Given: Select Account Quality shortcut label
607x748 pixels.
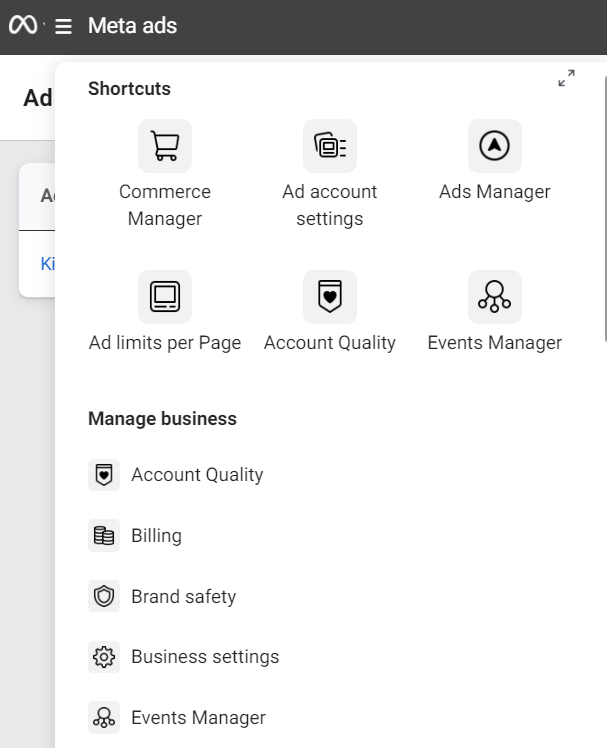Looking at the screenshot, I should coord(330,343).
